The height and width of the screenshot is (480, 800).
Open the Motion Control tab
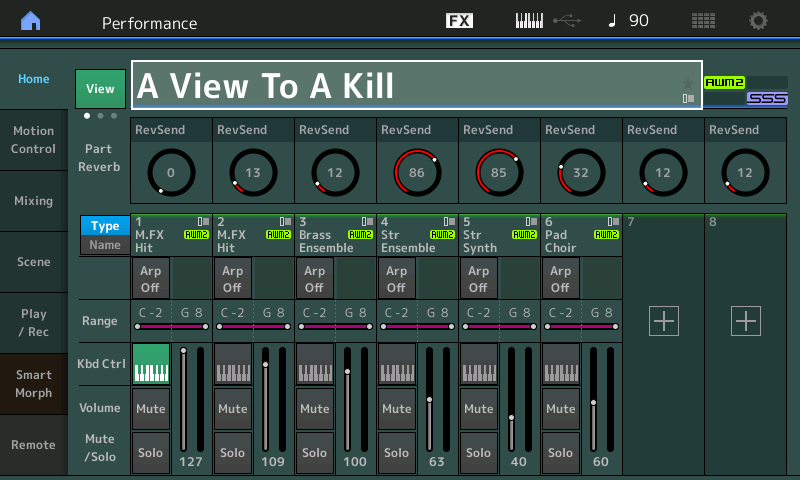[33, 140]
